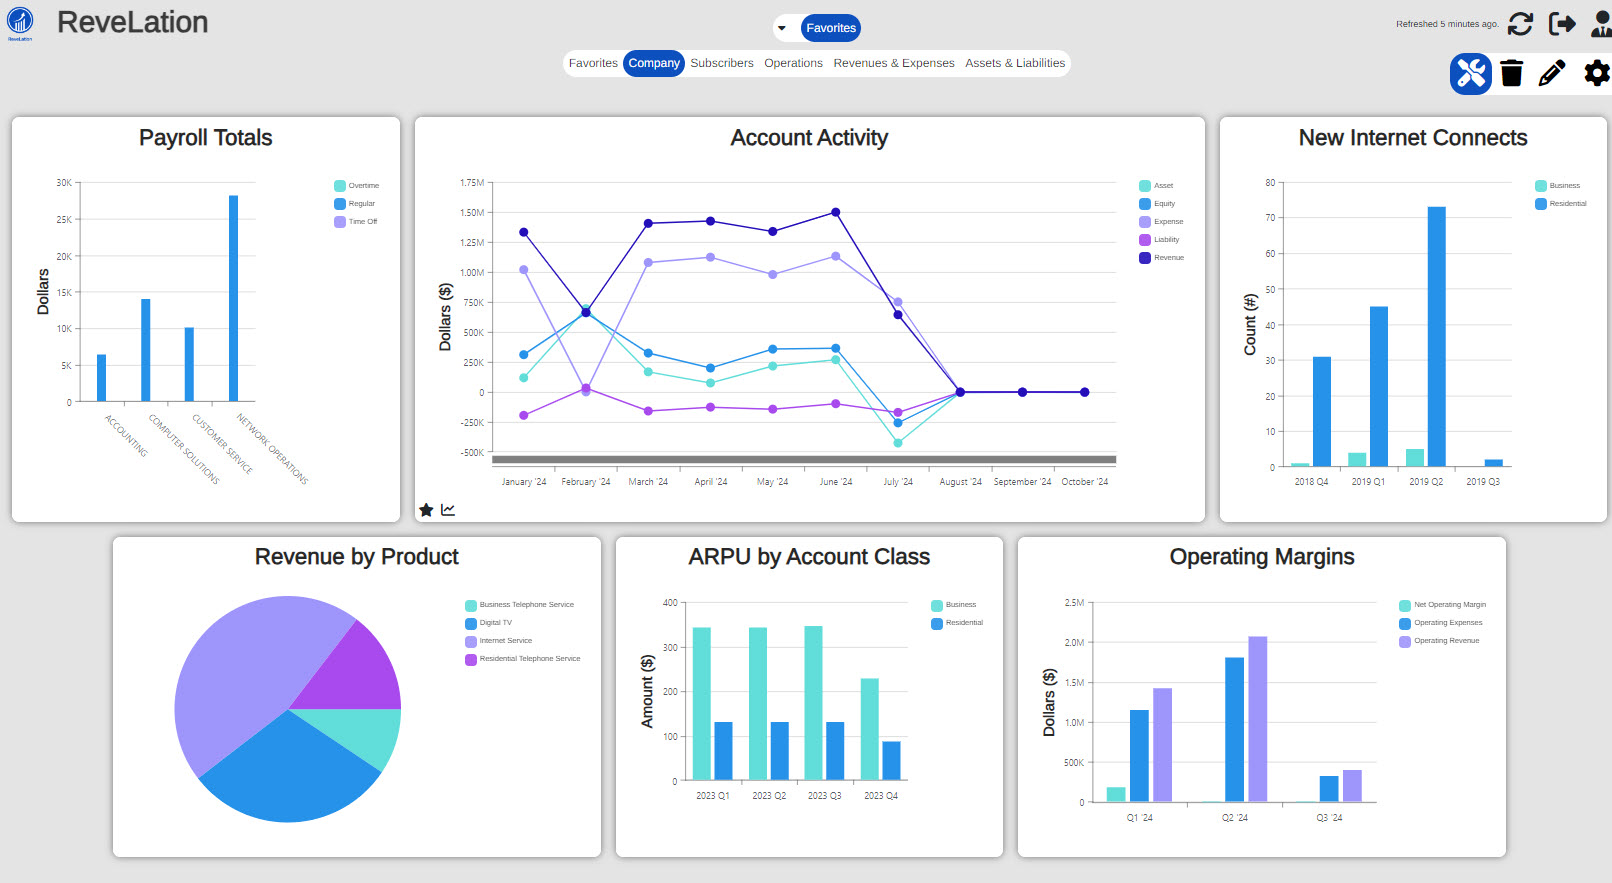Click the refresh dashboard icon
The width and height of the screenshot is (1612, 883).
[1520, 24]
